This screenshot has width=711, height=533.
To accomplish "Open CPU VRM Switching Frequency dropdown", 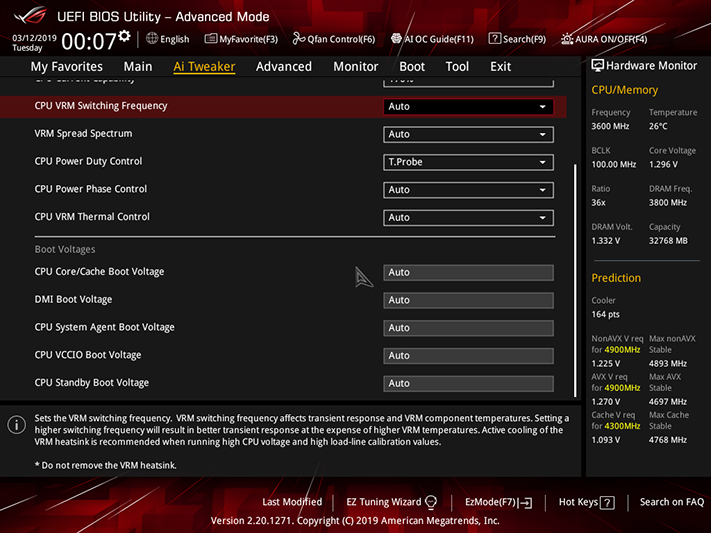I will [468, 107].
